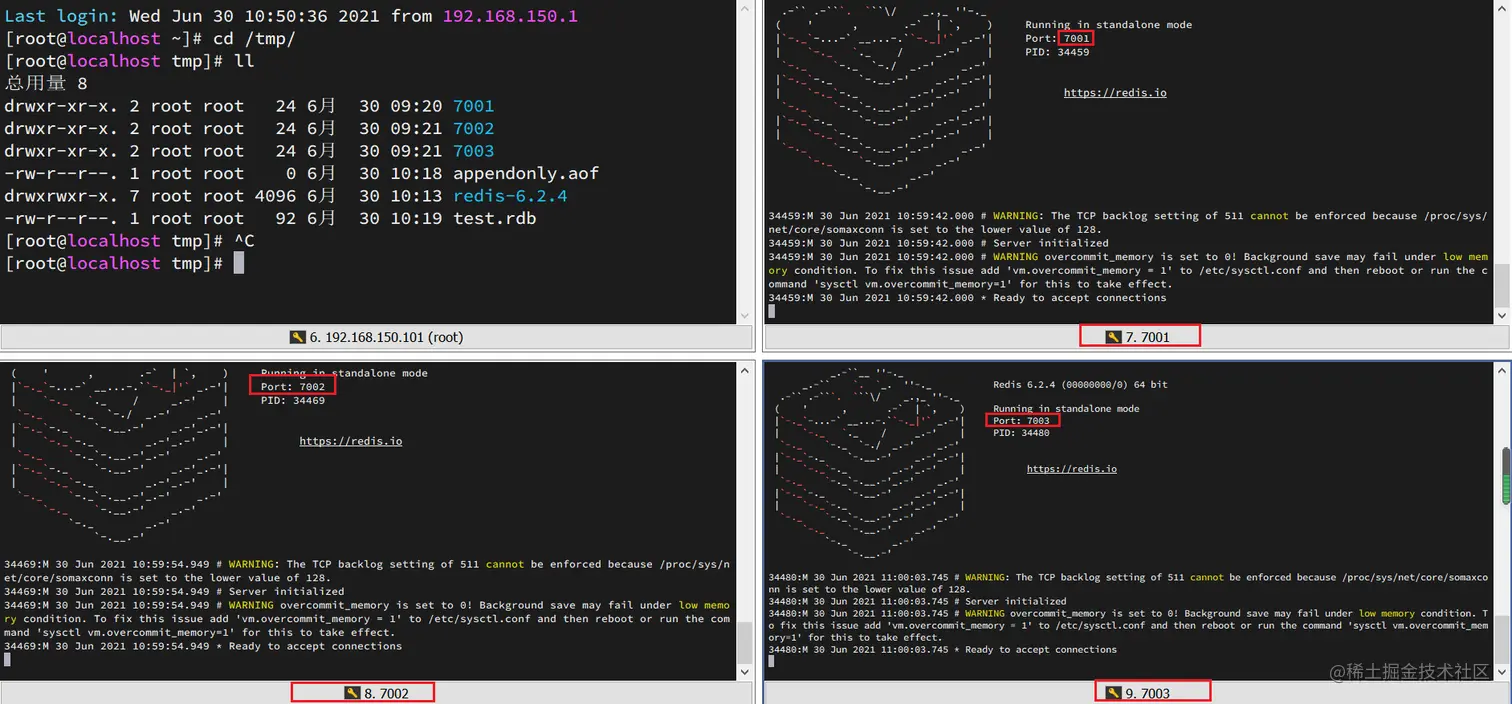
Task: Click 'Running in standalone mode' in 7003 pane
Action: point(1066,409)
